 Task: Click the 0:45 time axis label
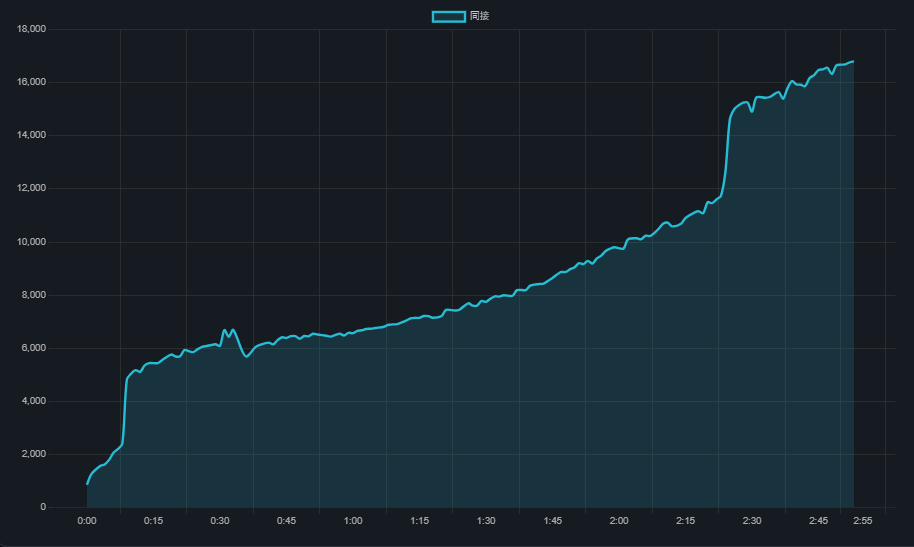(x=286, y=521)
